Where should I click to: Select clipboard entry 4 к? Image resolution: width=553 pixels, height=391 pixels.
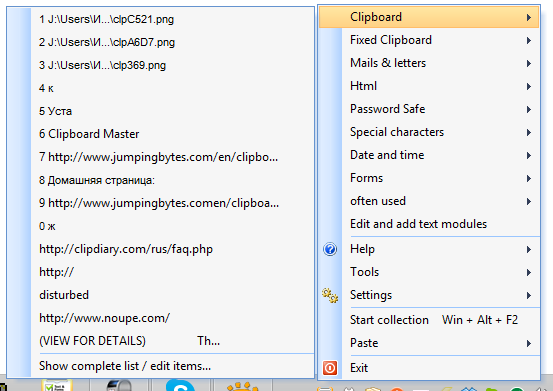[x=160, y=88]
